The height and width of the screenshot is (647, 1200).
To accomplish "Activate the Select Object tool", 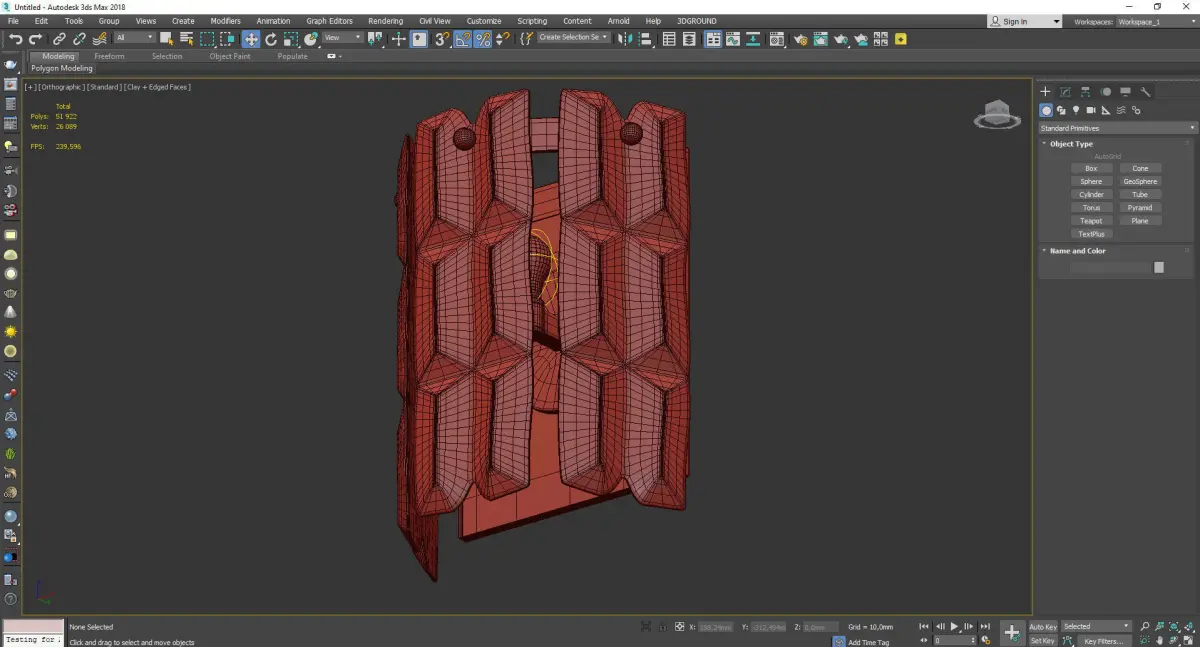I will 166,39.
